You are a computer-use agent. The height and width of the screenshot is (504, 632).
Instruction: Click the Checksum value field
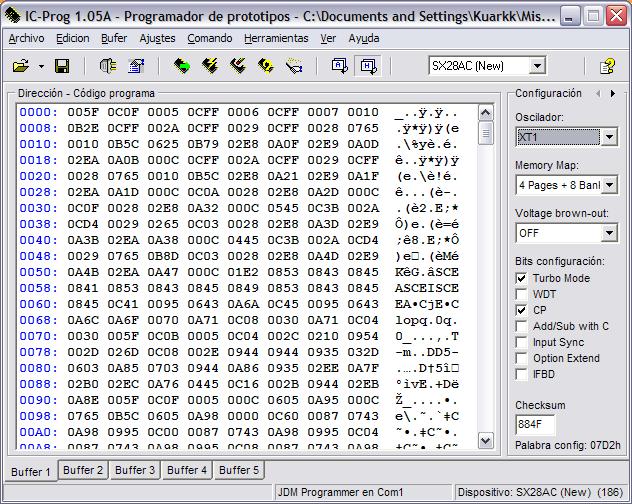[535, 423]
